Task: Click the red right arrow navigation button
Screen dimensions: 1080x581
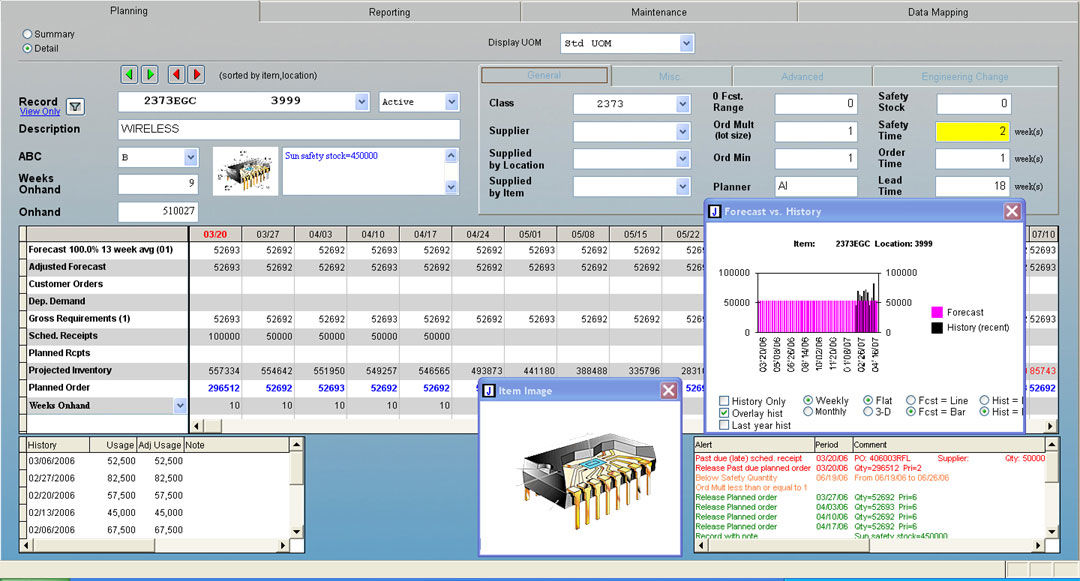Action: pyautogui.click(x=197, y=74)
